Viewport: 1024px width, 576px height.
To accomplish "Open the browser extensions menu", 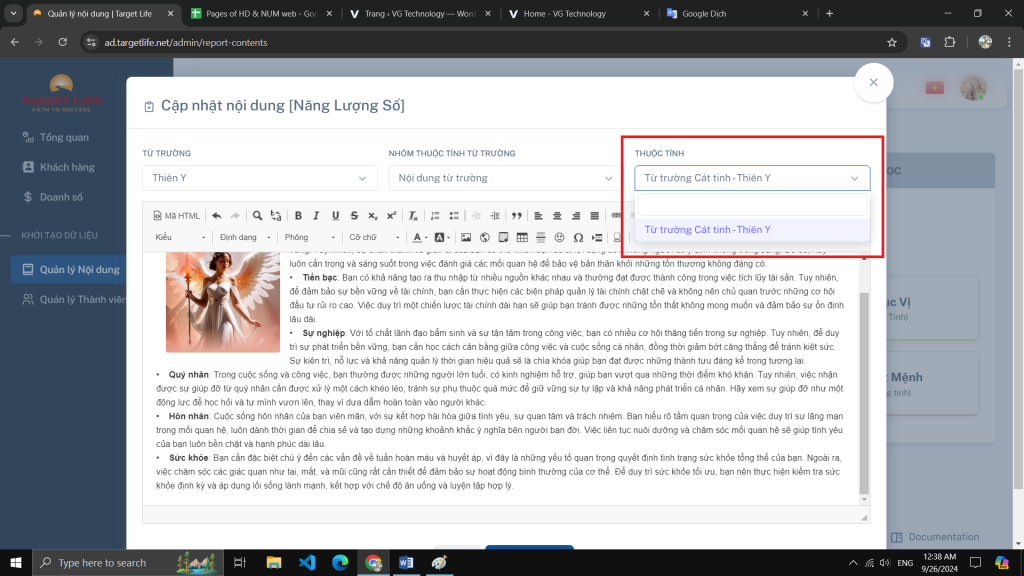I will 950,42.
